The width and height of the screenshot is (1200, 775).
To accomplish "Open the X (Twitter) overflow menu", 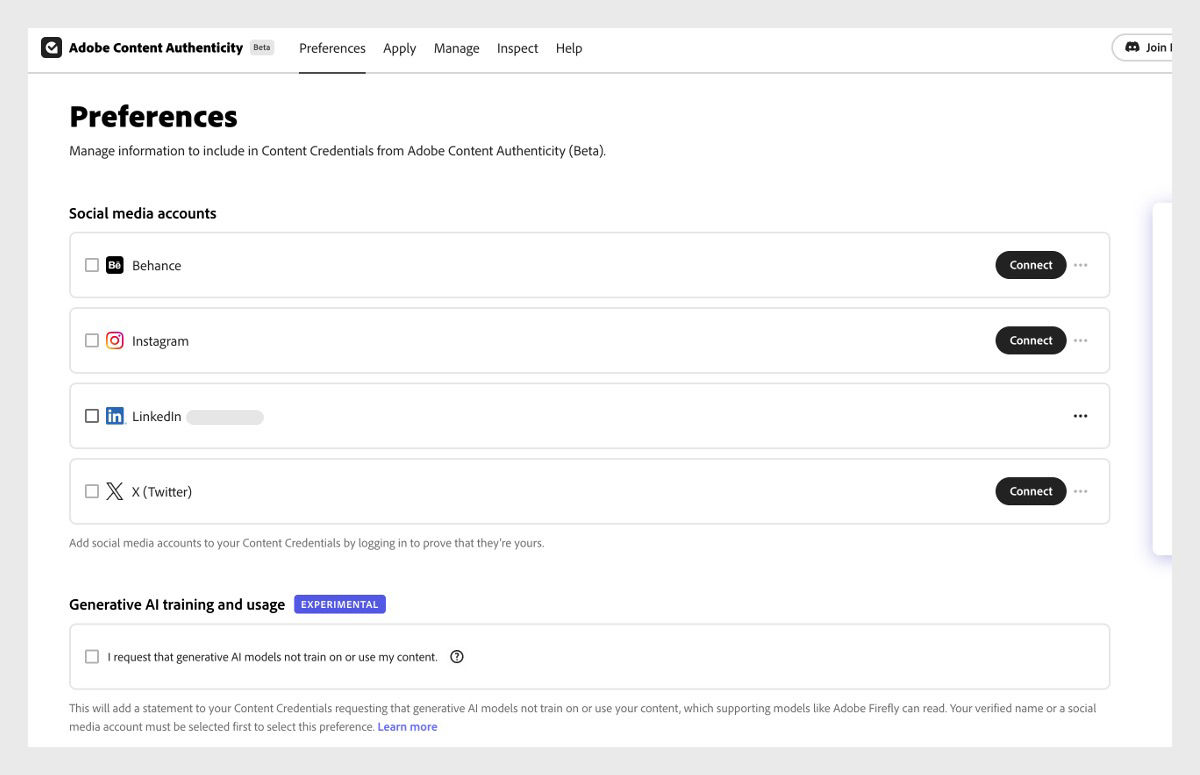I will click(x=1081, y=491).
